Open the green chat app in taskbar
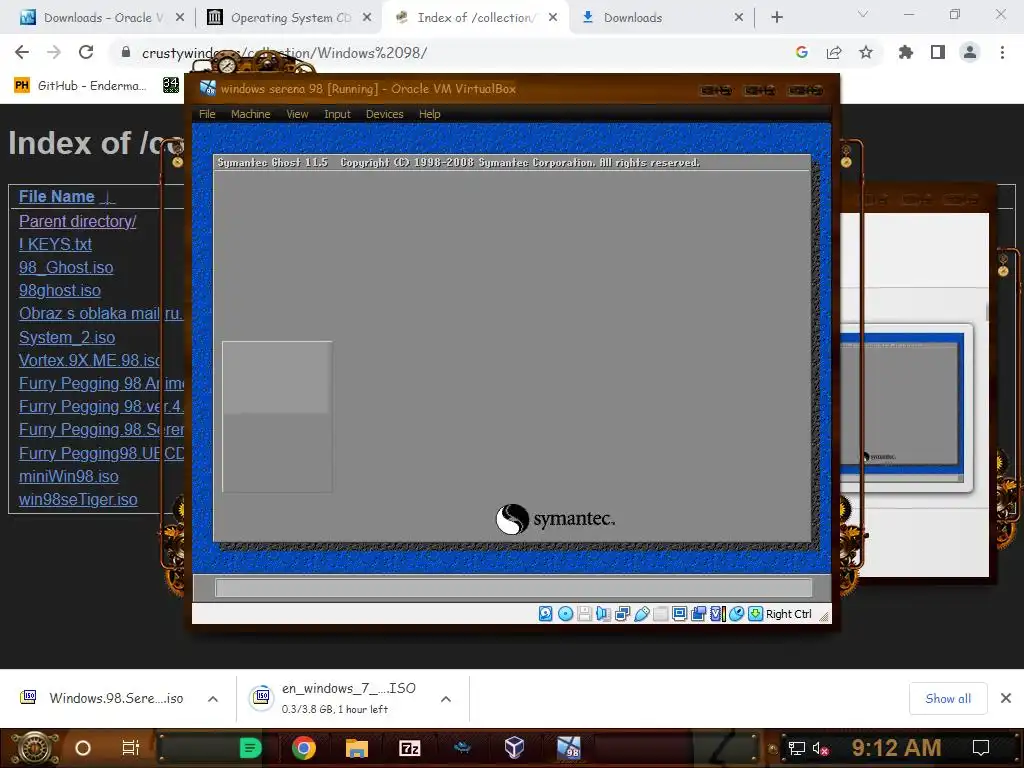1024x768 pixels. [250, 748]
